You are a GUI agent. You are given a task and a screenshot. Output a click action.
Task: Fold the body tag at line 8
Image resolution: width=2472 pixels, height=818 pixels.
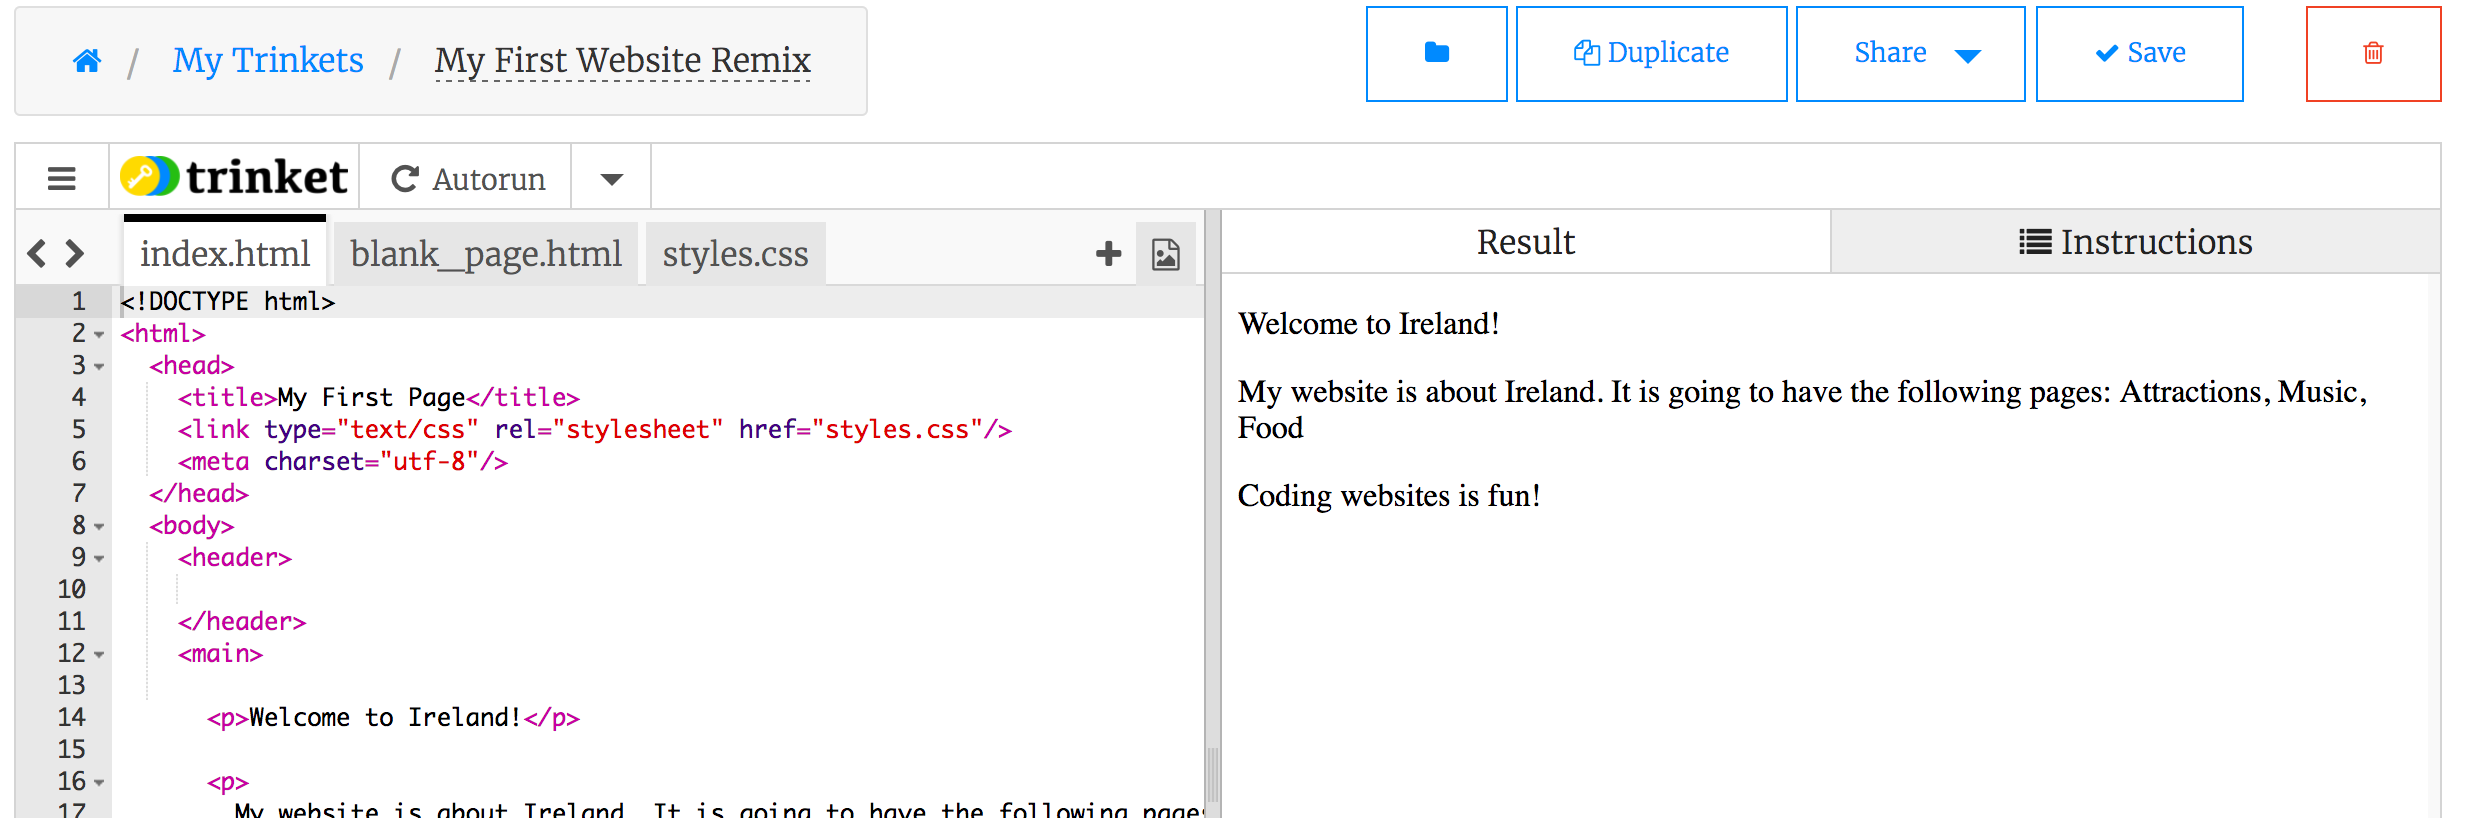point(99,527)
